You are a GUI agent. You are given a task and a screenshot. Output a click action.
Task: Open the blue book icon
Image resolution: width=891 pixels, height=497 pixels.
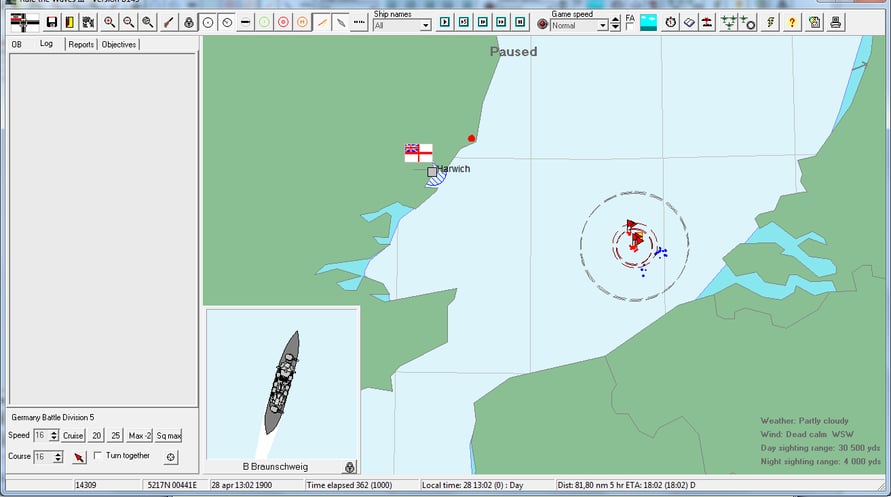pos(689,23)
